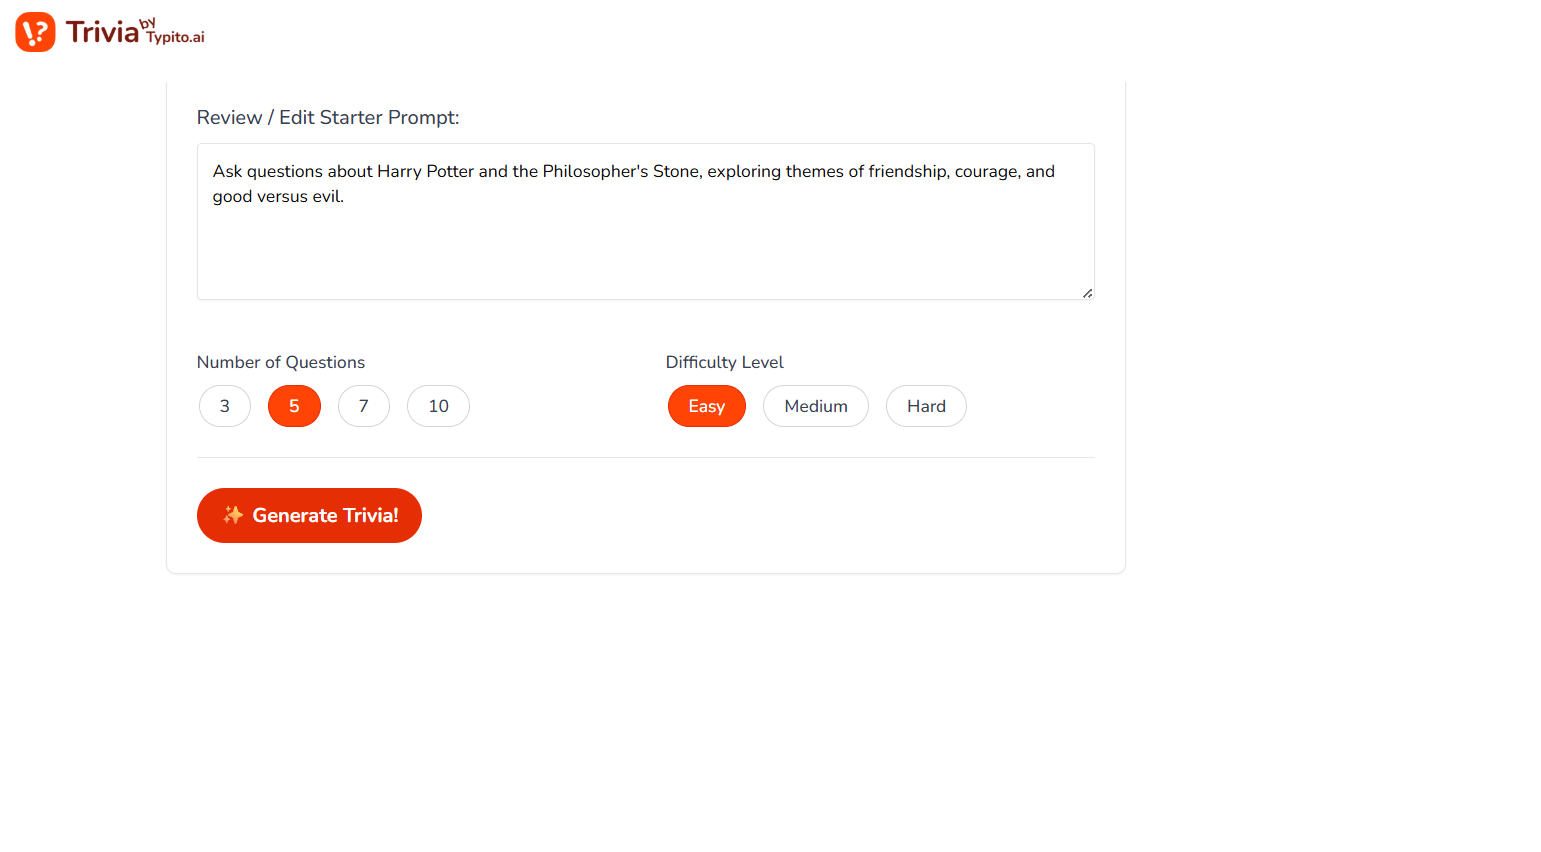
Task: Switch difficulty to Medium
Action: pos(815,406)
